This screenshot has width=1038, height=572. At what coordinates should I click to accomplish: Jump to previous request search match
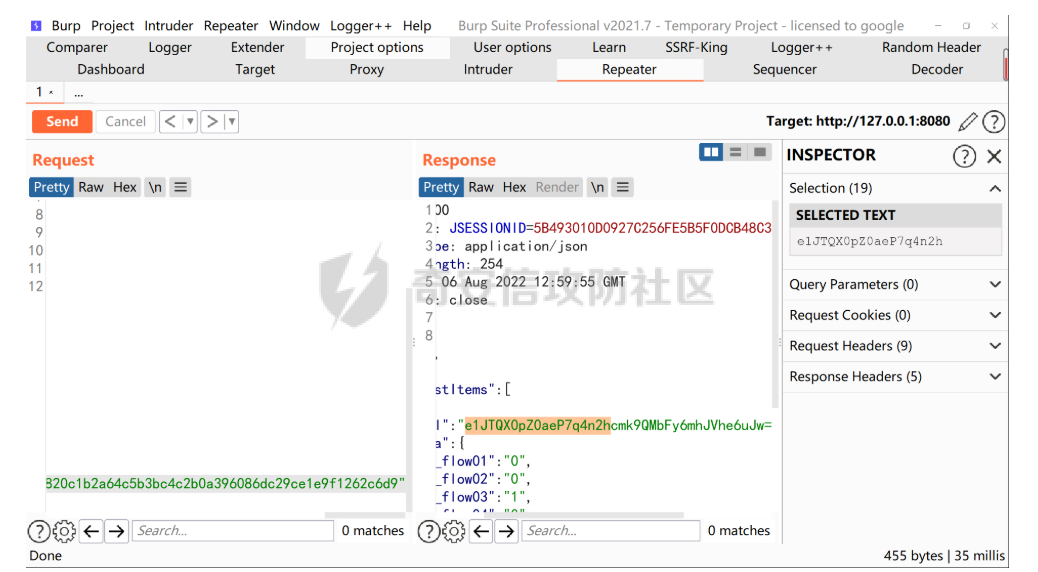coord(91,531)
